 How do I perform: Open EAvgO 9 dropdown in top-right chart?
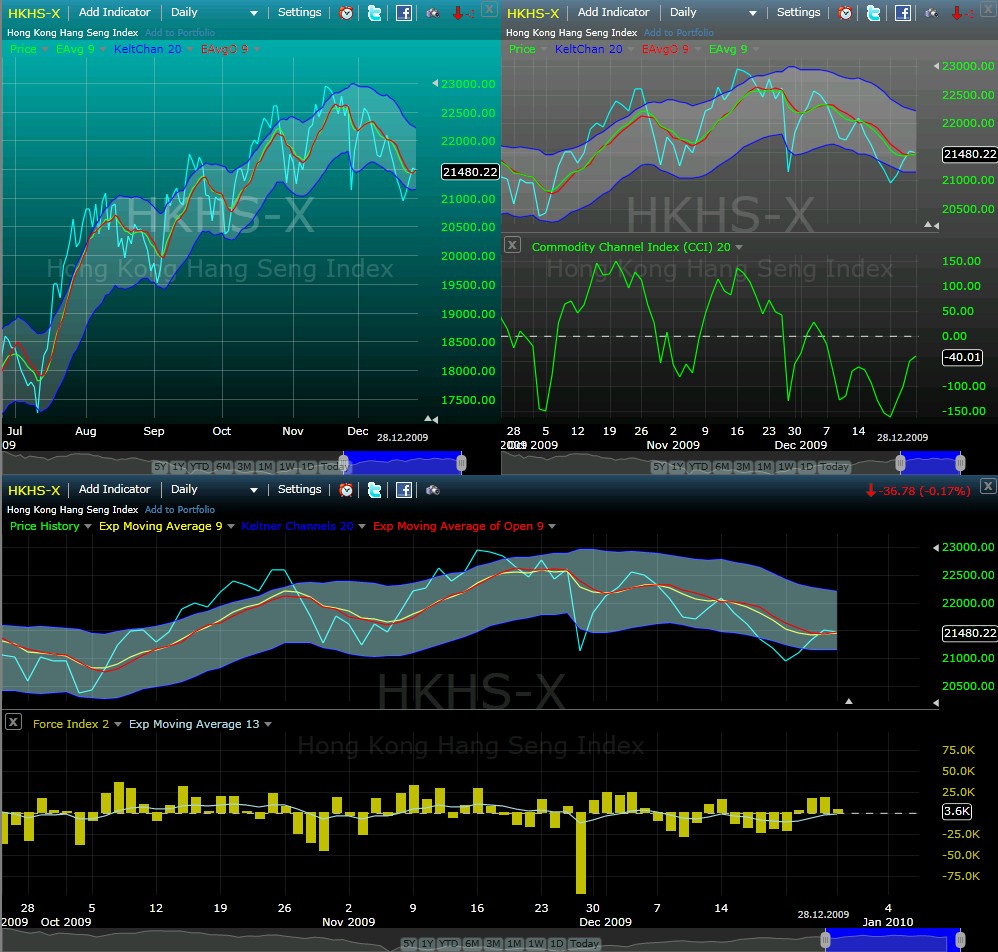(x=698, y=49)
